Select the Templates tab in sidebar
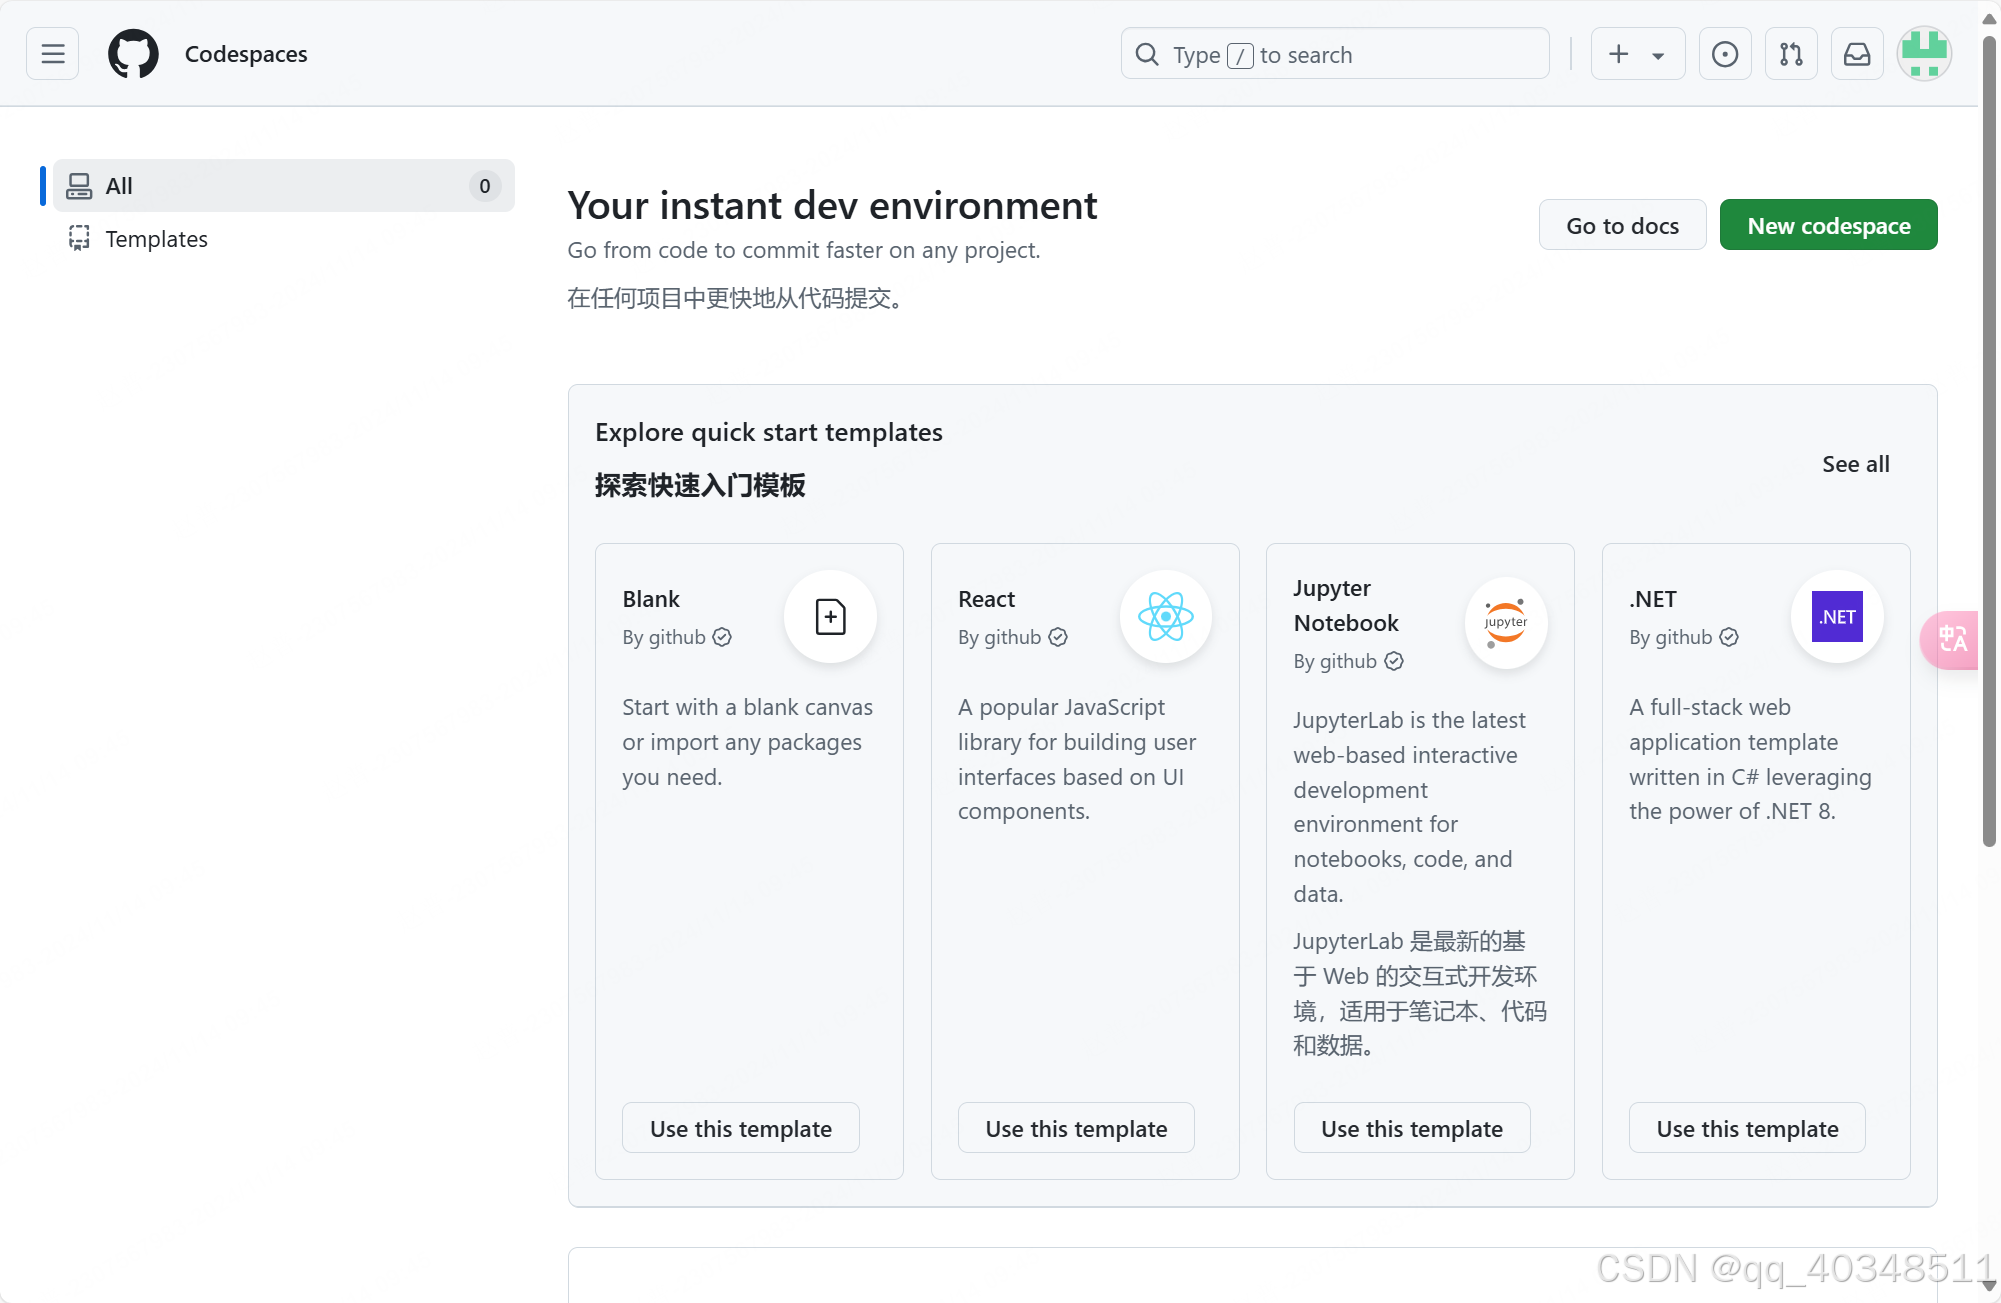This screenshot has width=2001, height=1303. [284, 238]
